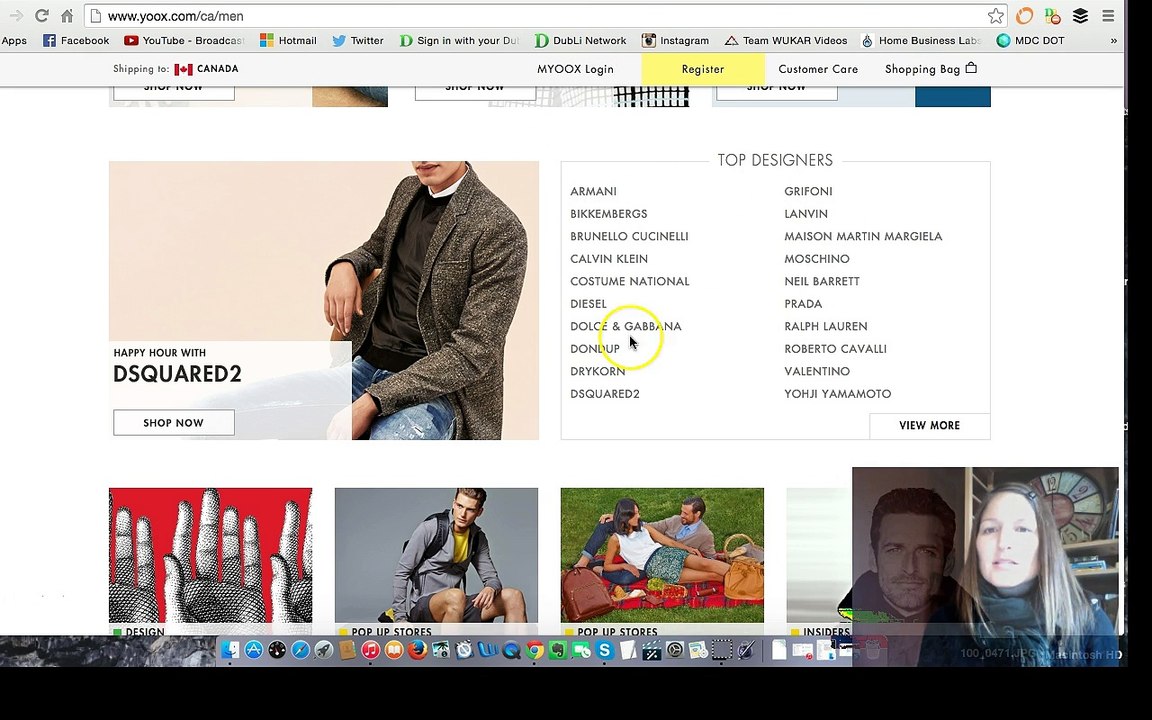Open System Preferences from the Dock
The image size is (1152, 720).
coord(674,649)
